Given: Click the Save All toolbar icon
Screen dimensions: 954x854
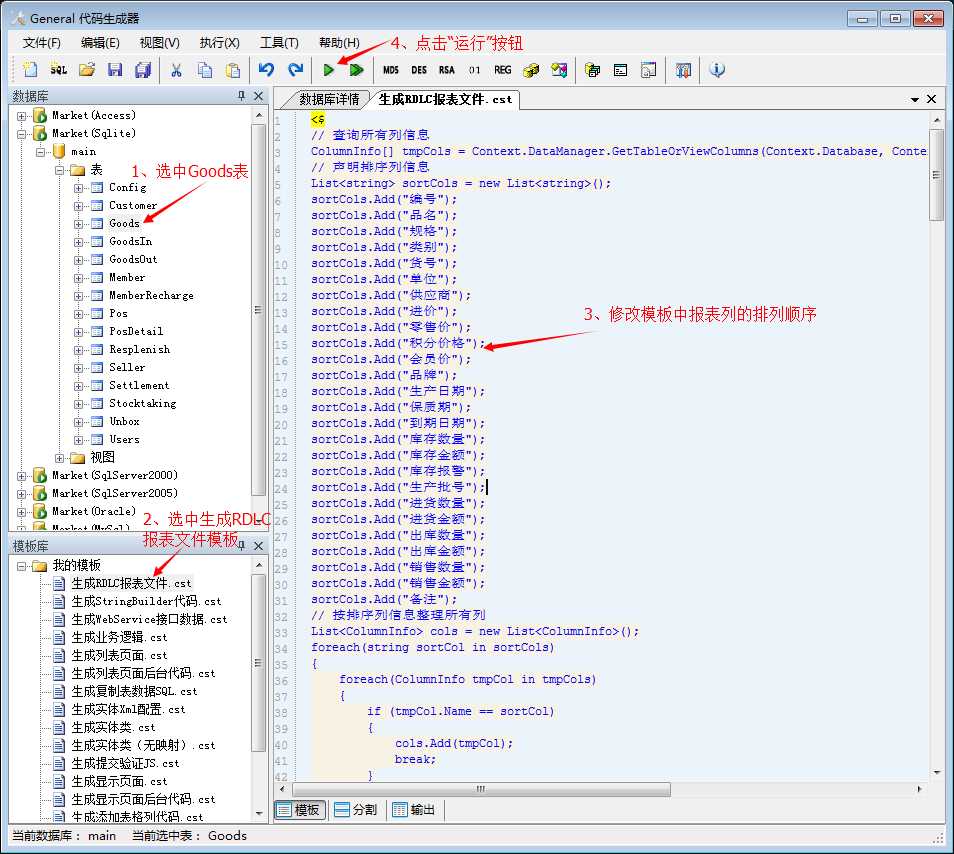Looking at the screenshot, I should (143, 70).
